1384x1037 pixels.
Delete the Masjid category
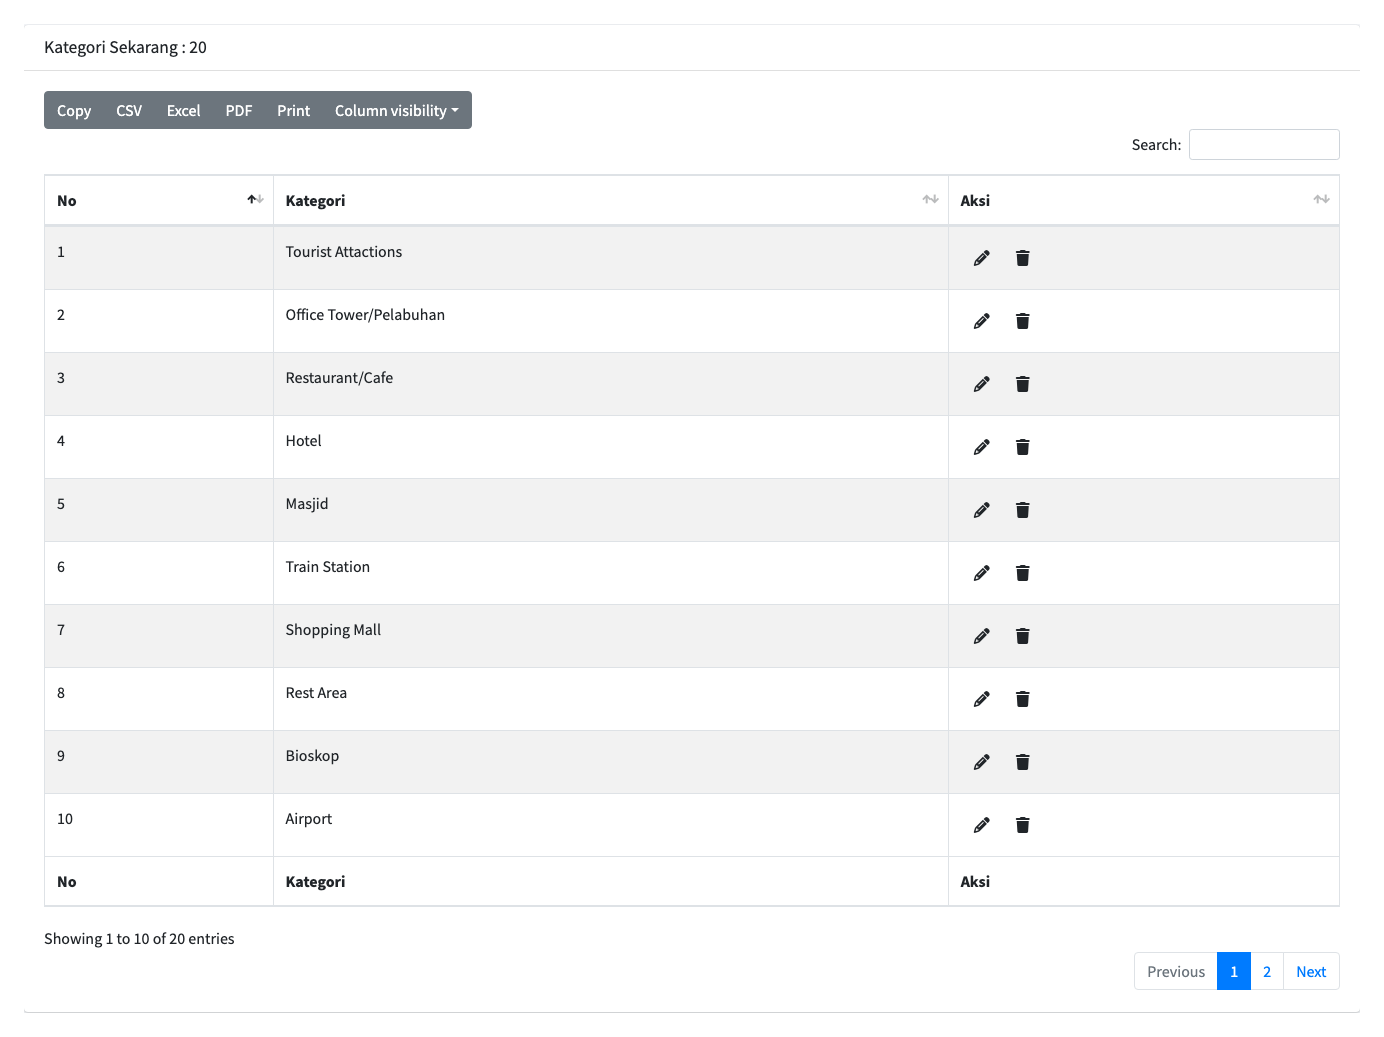pos(1022,510)
